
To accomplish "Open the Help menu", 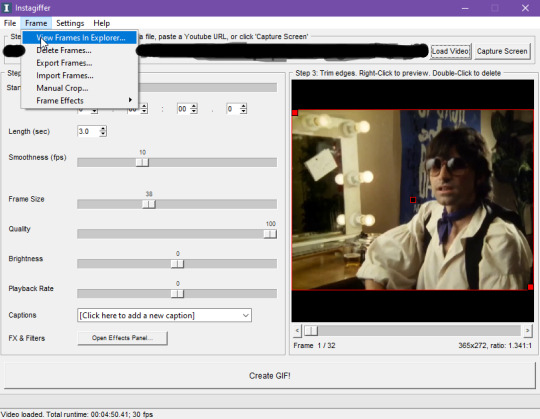I will coord(102,23).
